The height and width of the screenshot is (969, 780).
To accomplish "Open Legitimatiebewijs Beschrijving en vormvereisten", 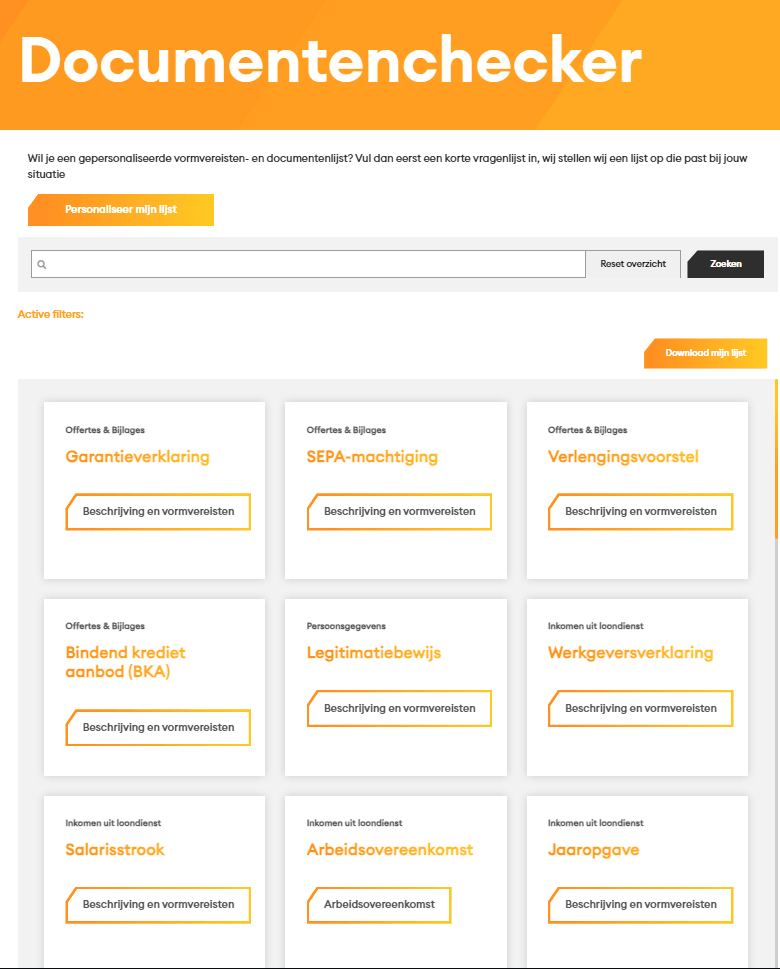I will click(x=399, y=708).
